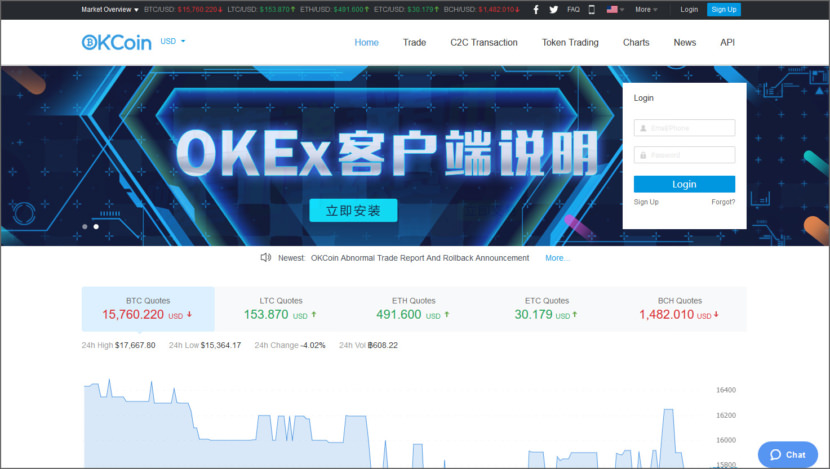Viewport: 830px width, 469px height.
Task: Open the US flag language selector
Action: point(615,10)
